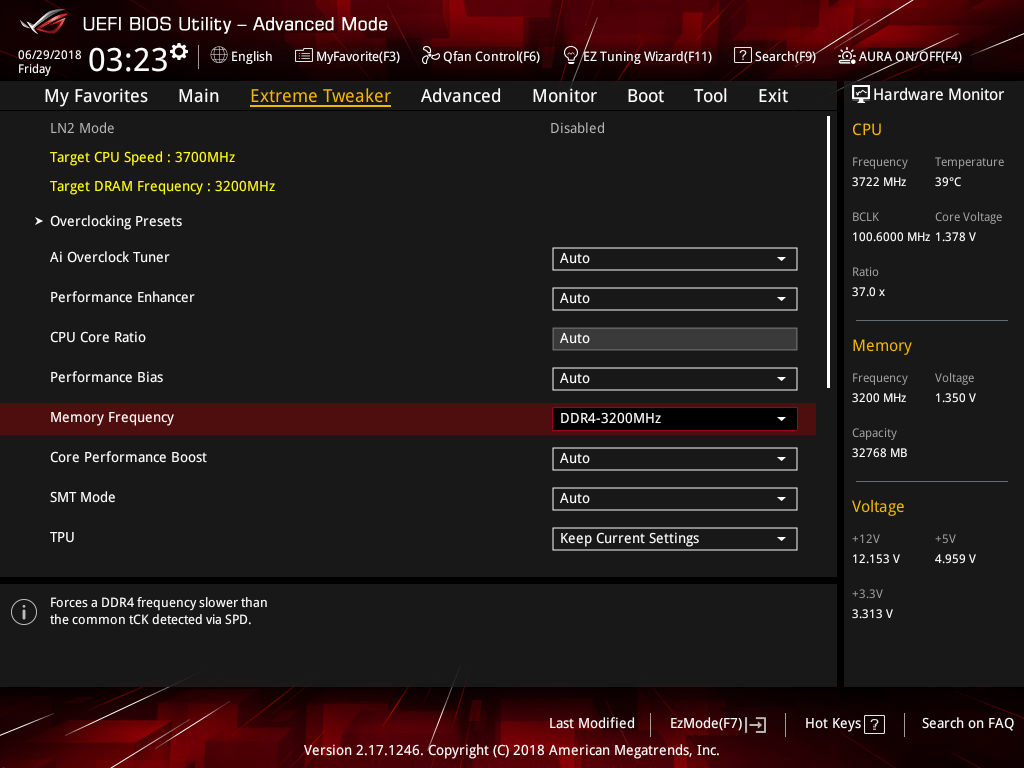This screenshot has height=768, width=1024.
Task: Launch EZ Tuning Wizard(F11)
Action: click(638, 56)
